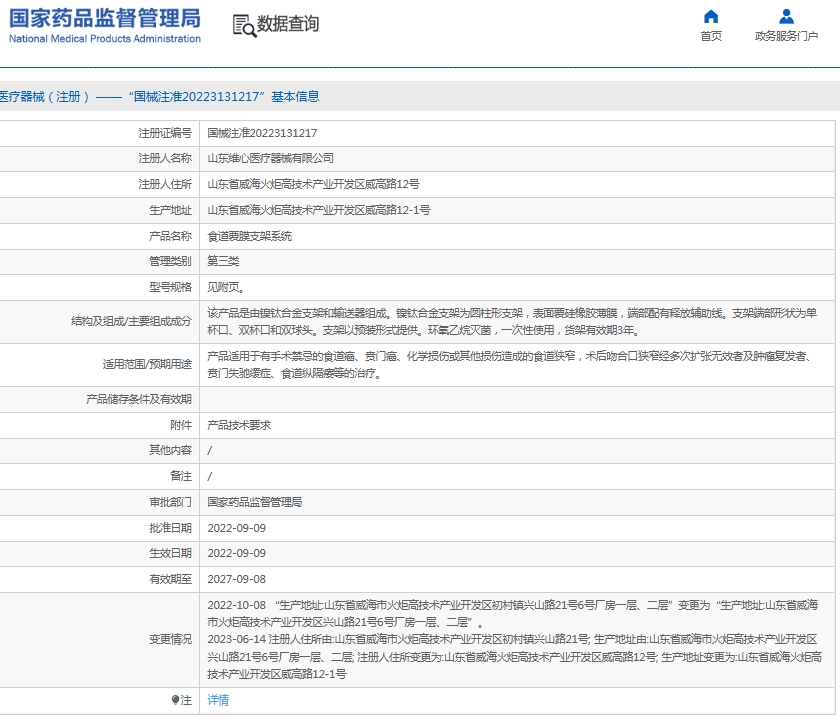Click the lightbulb icon beside 注
Viewport: 840px width, 720px height.
pyautogui.click(x=175, y=700)
